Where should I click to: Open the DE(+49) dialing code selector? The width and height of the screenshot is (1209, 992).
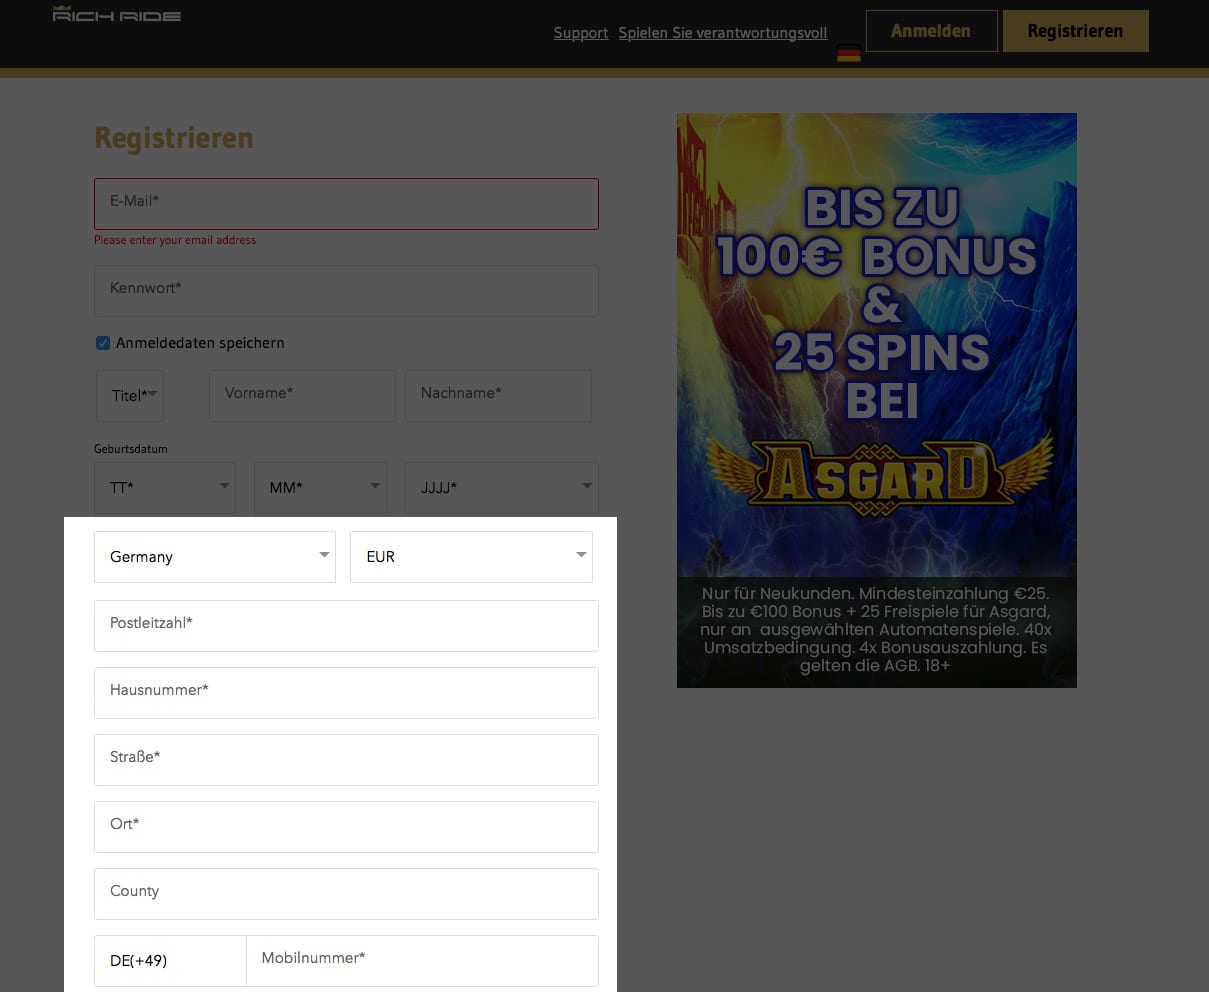(170, 961)
